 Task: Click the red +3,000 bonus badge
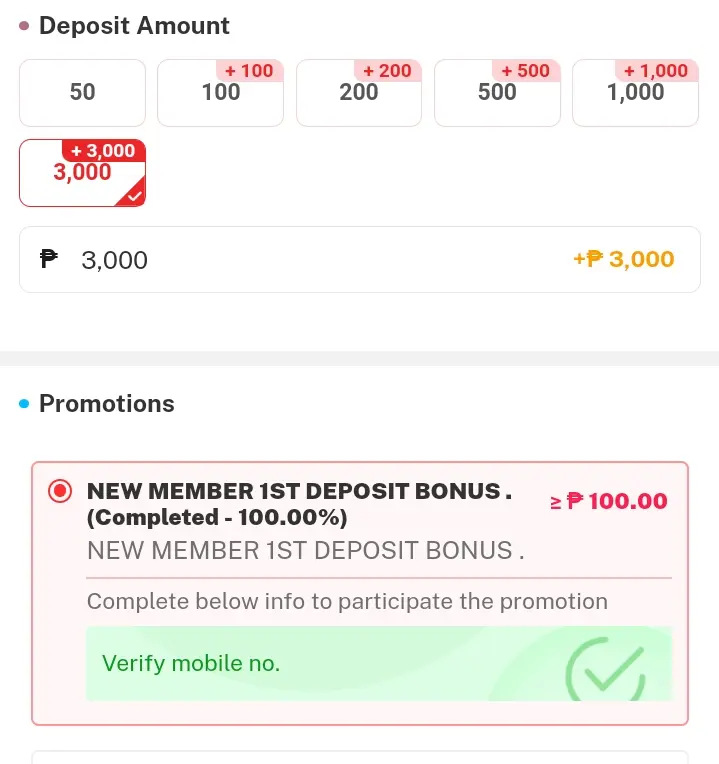103,151
